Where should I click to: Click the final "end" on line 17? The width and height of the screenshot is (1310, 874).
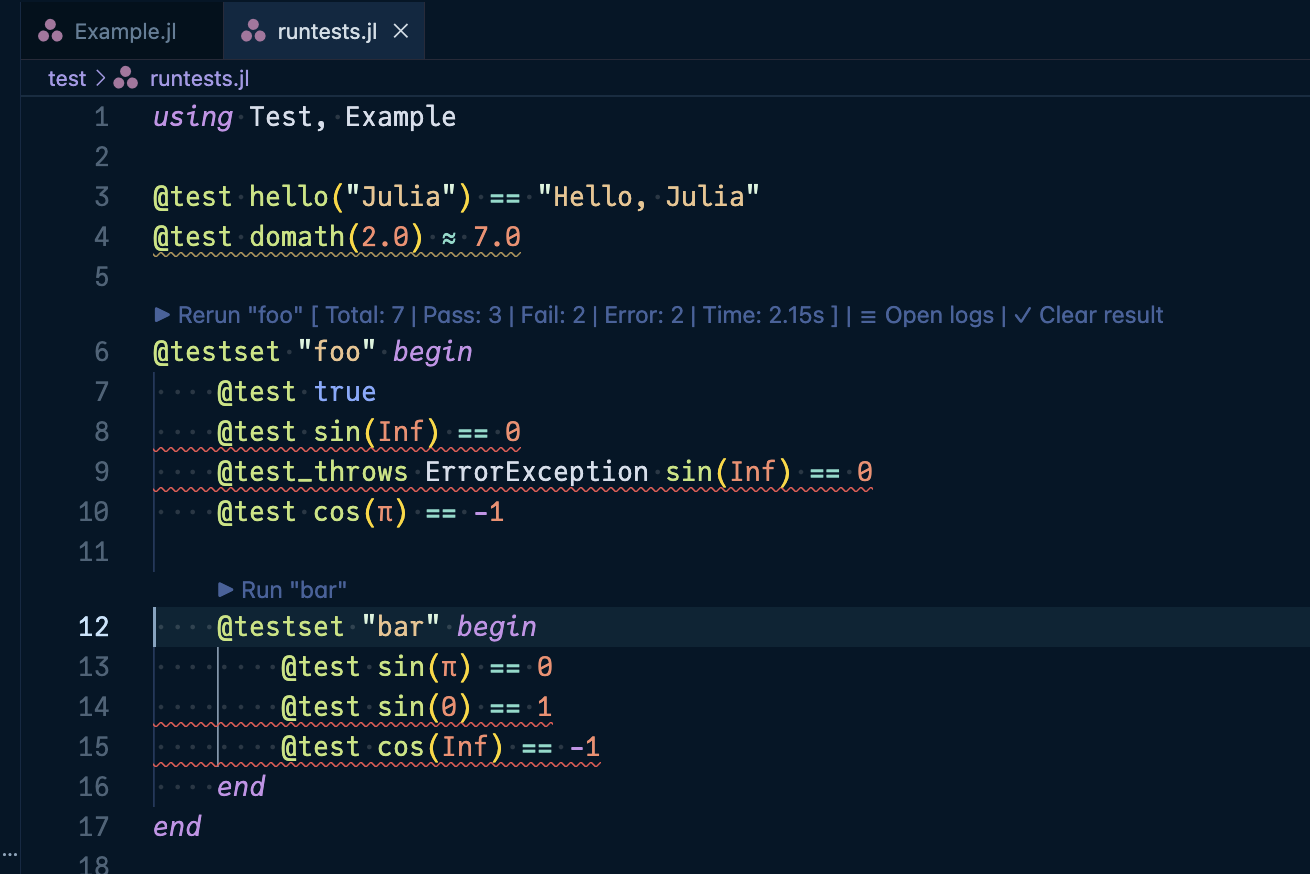pyautogui.click(x=177, y=827)
